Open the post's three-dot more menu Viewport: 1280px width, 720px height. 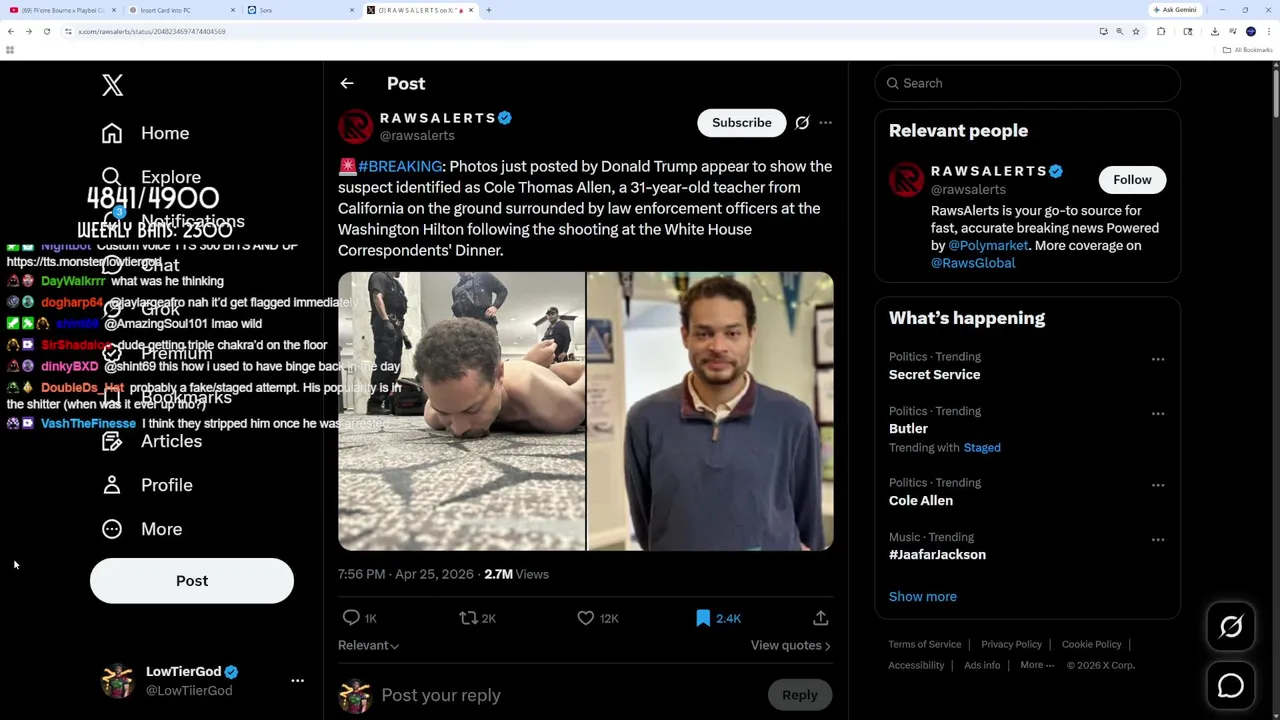(x=825, y=123)
